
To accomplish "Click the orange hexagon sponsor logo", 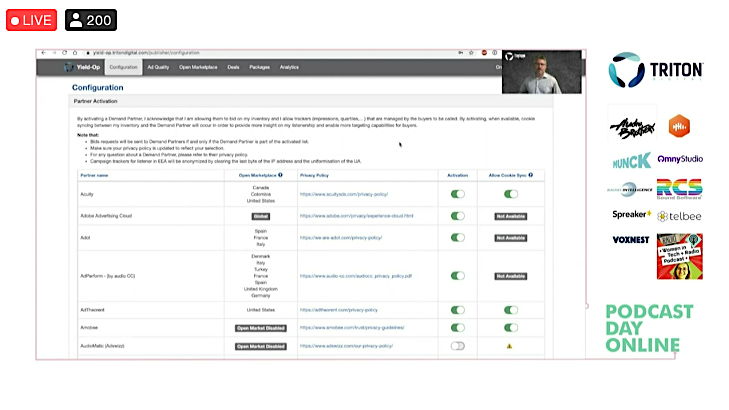I will (x=679, y=126).
